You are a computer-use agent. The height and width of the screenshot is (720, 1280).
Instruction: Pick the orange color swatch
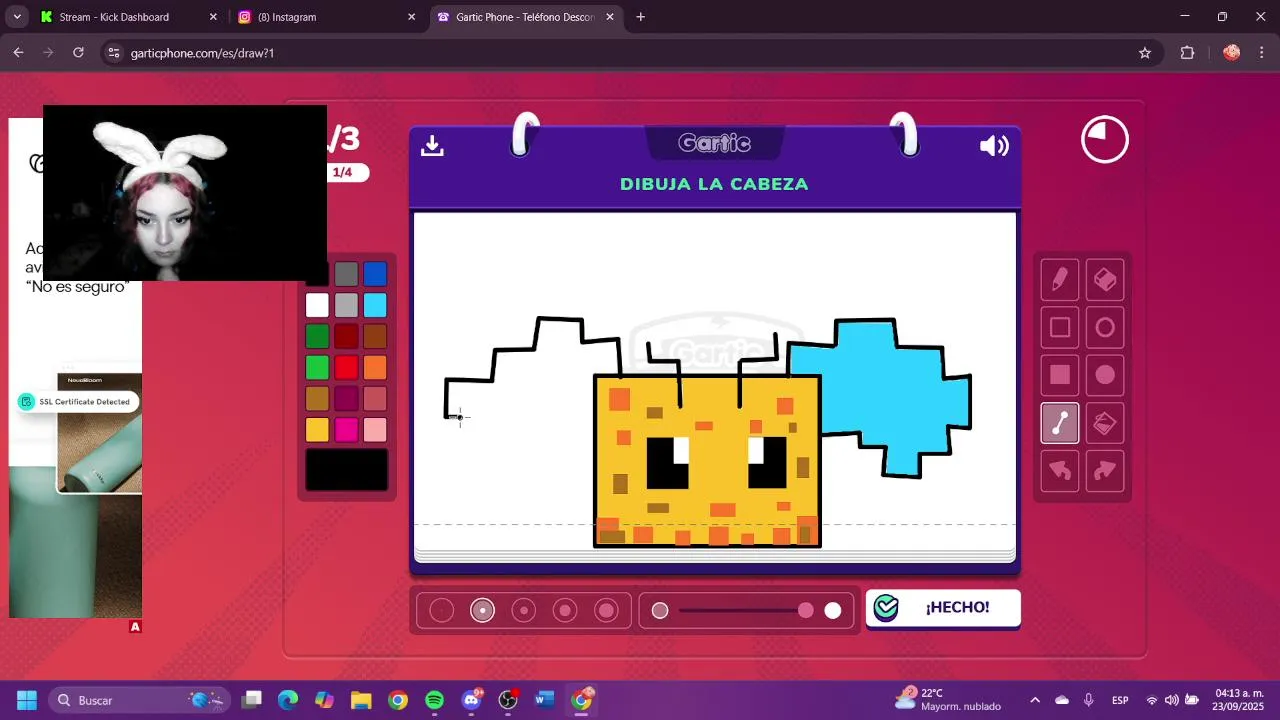[375, 367]
